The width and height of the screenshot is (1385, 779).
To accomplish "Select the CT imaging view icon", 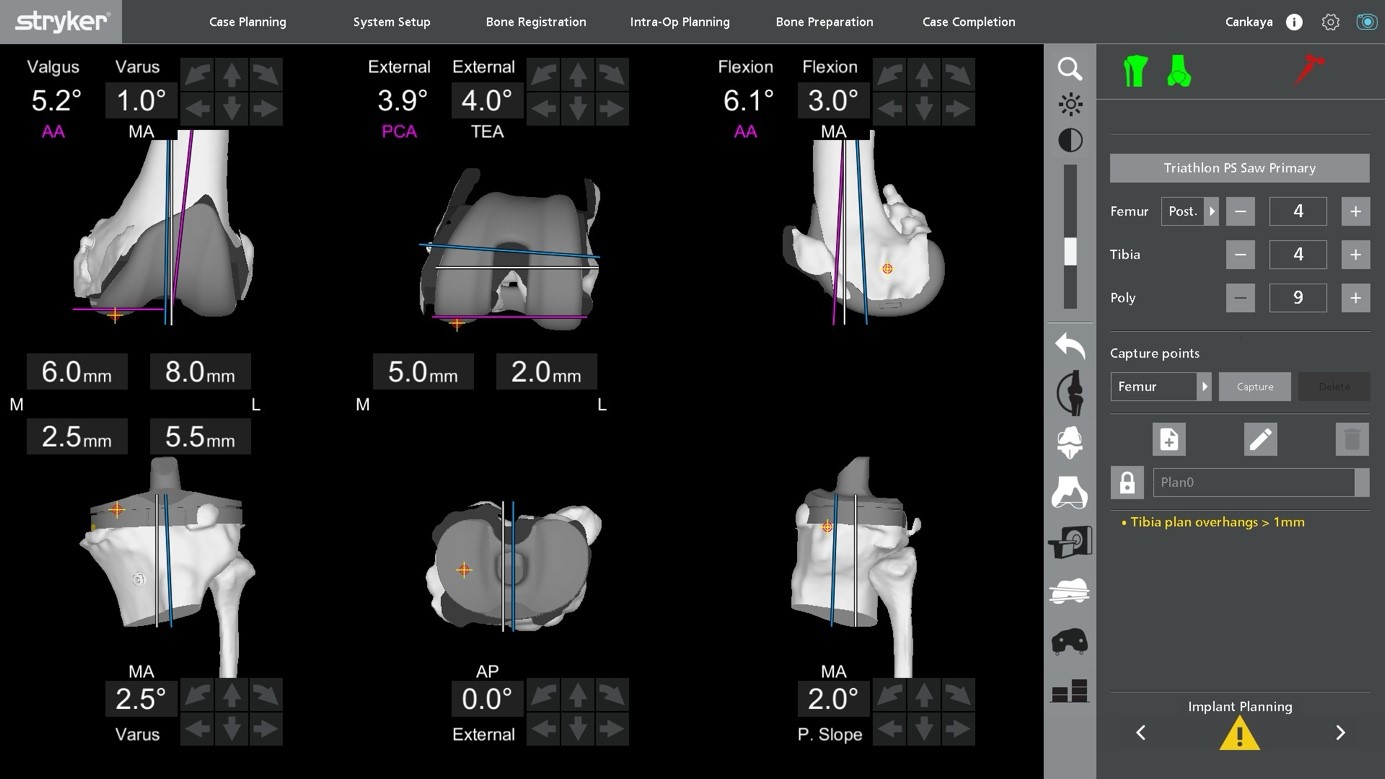I will pyautogui.click(x=1069, y=540).
